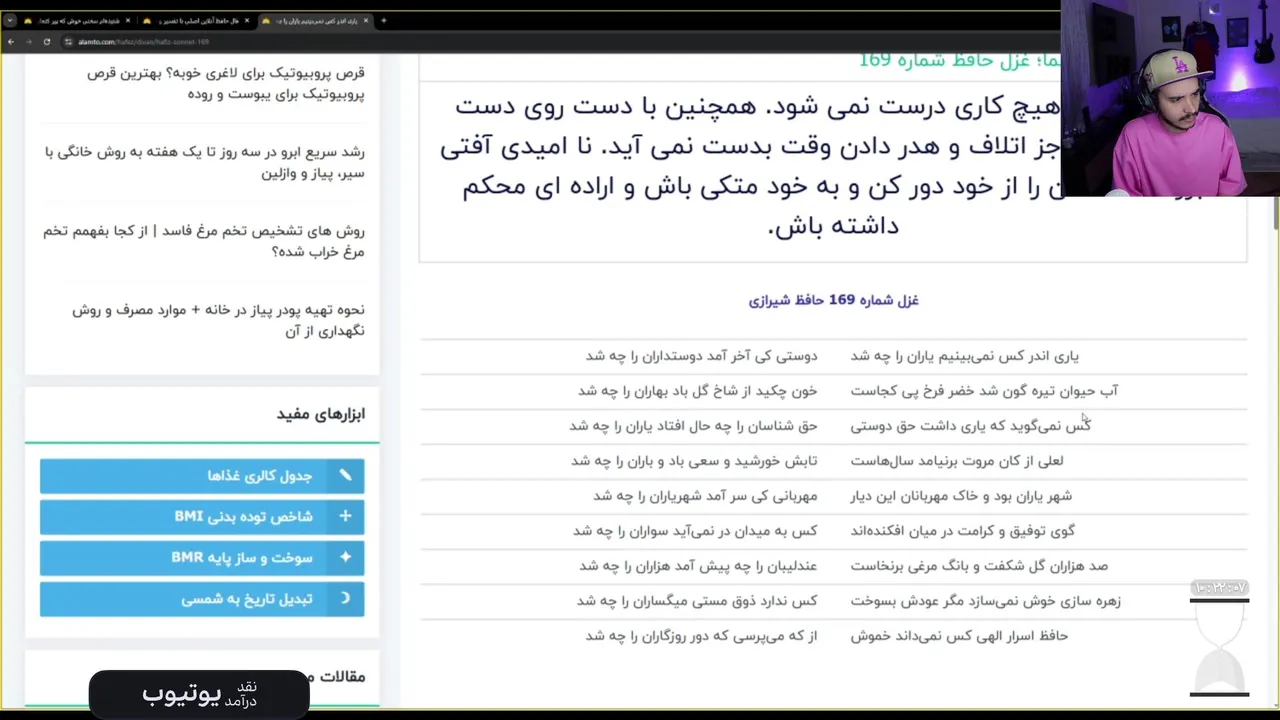Click verse 'گوی توفیق و کرامت در میان افکنده‌اند'

[x=962, y=531]
